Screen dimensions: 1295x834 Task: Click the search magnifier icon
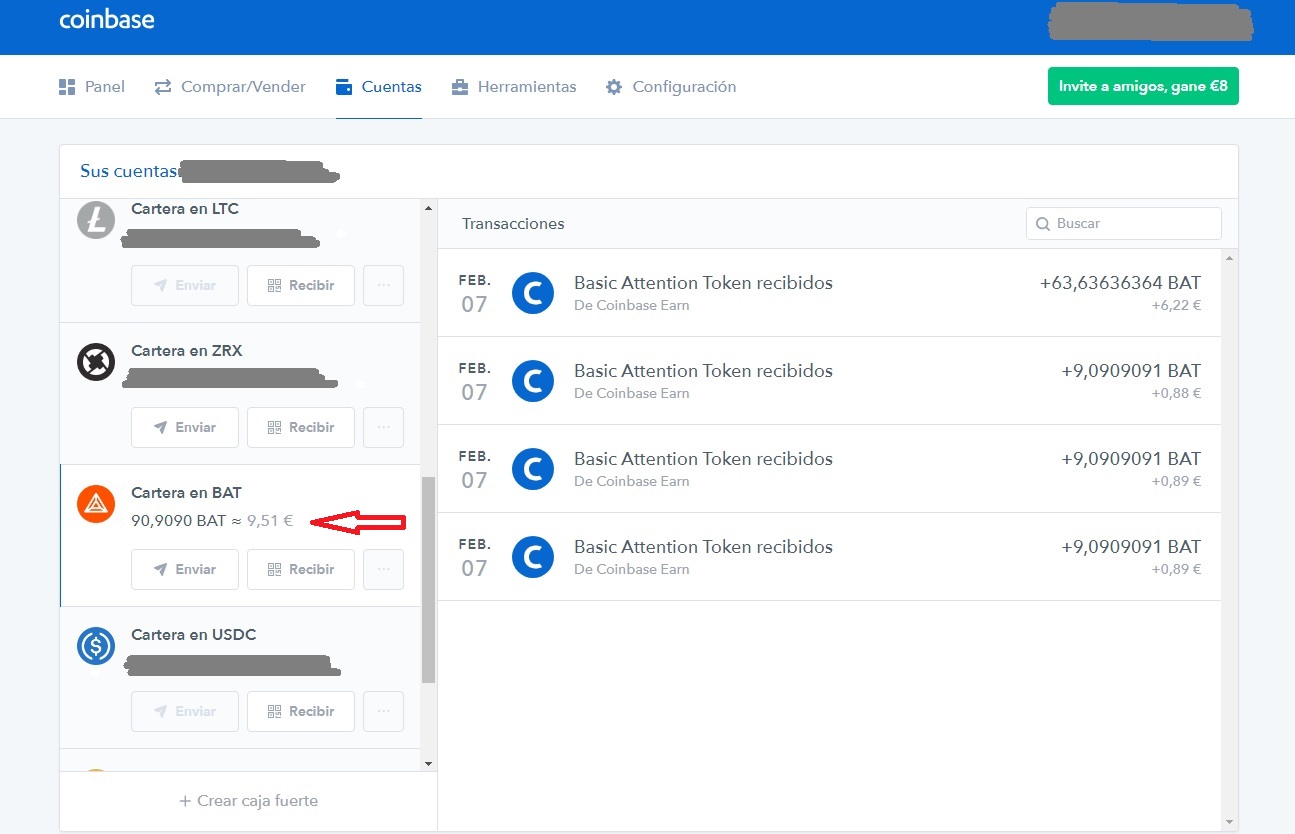1043,224
